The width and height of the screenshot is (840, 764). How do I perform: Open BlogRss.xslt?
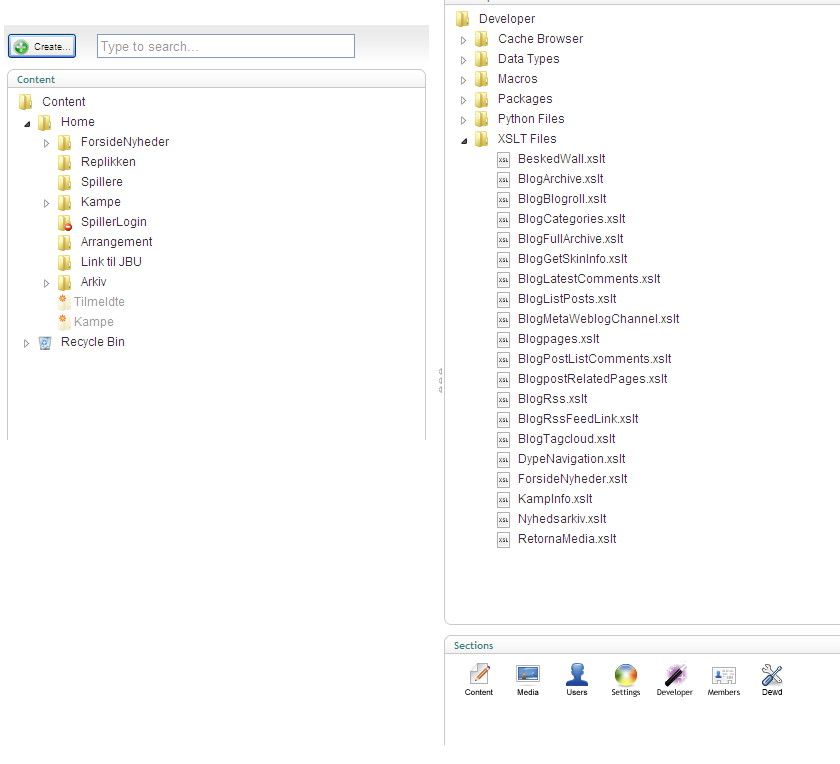point(552,399)
